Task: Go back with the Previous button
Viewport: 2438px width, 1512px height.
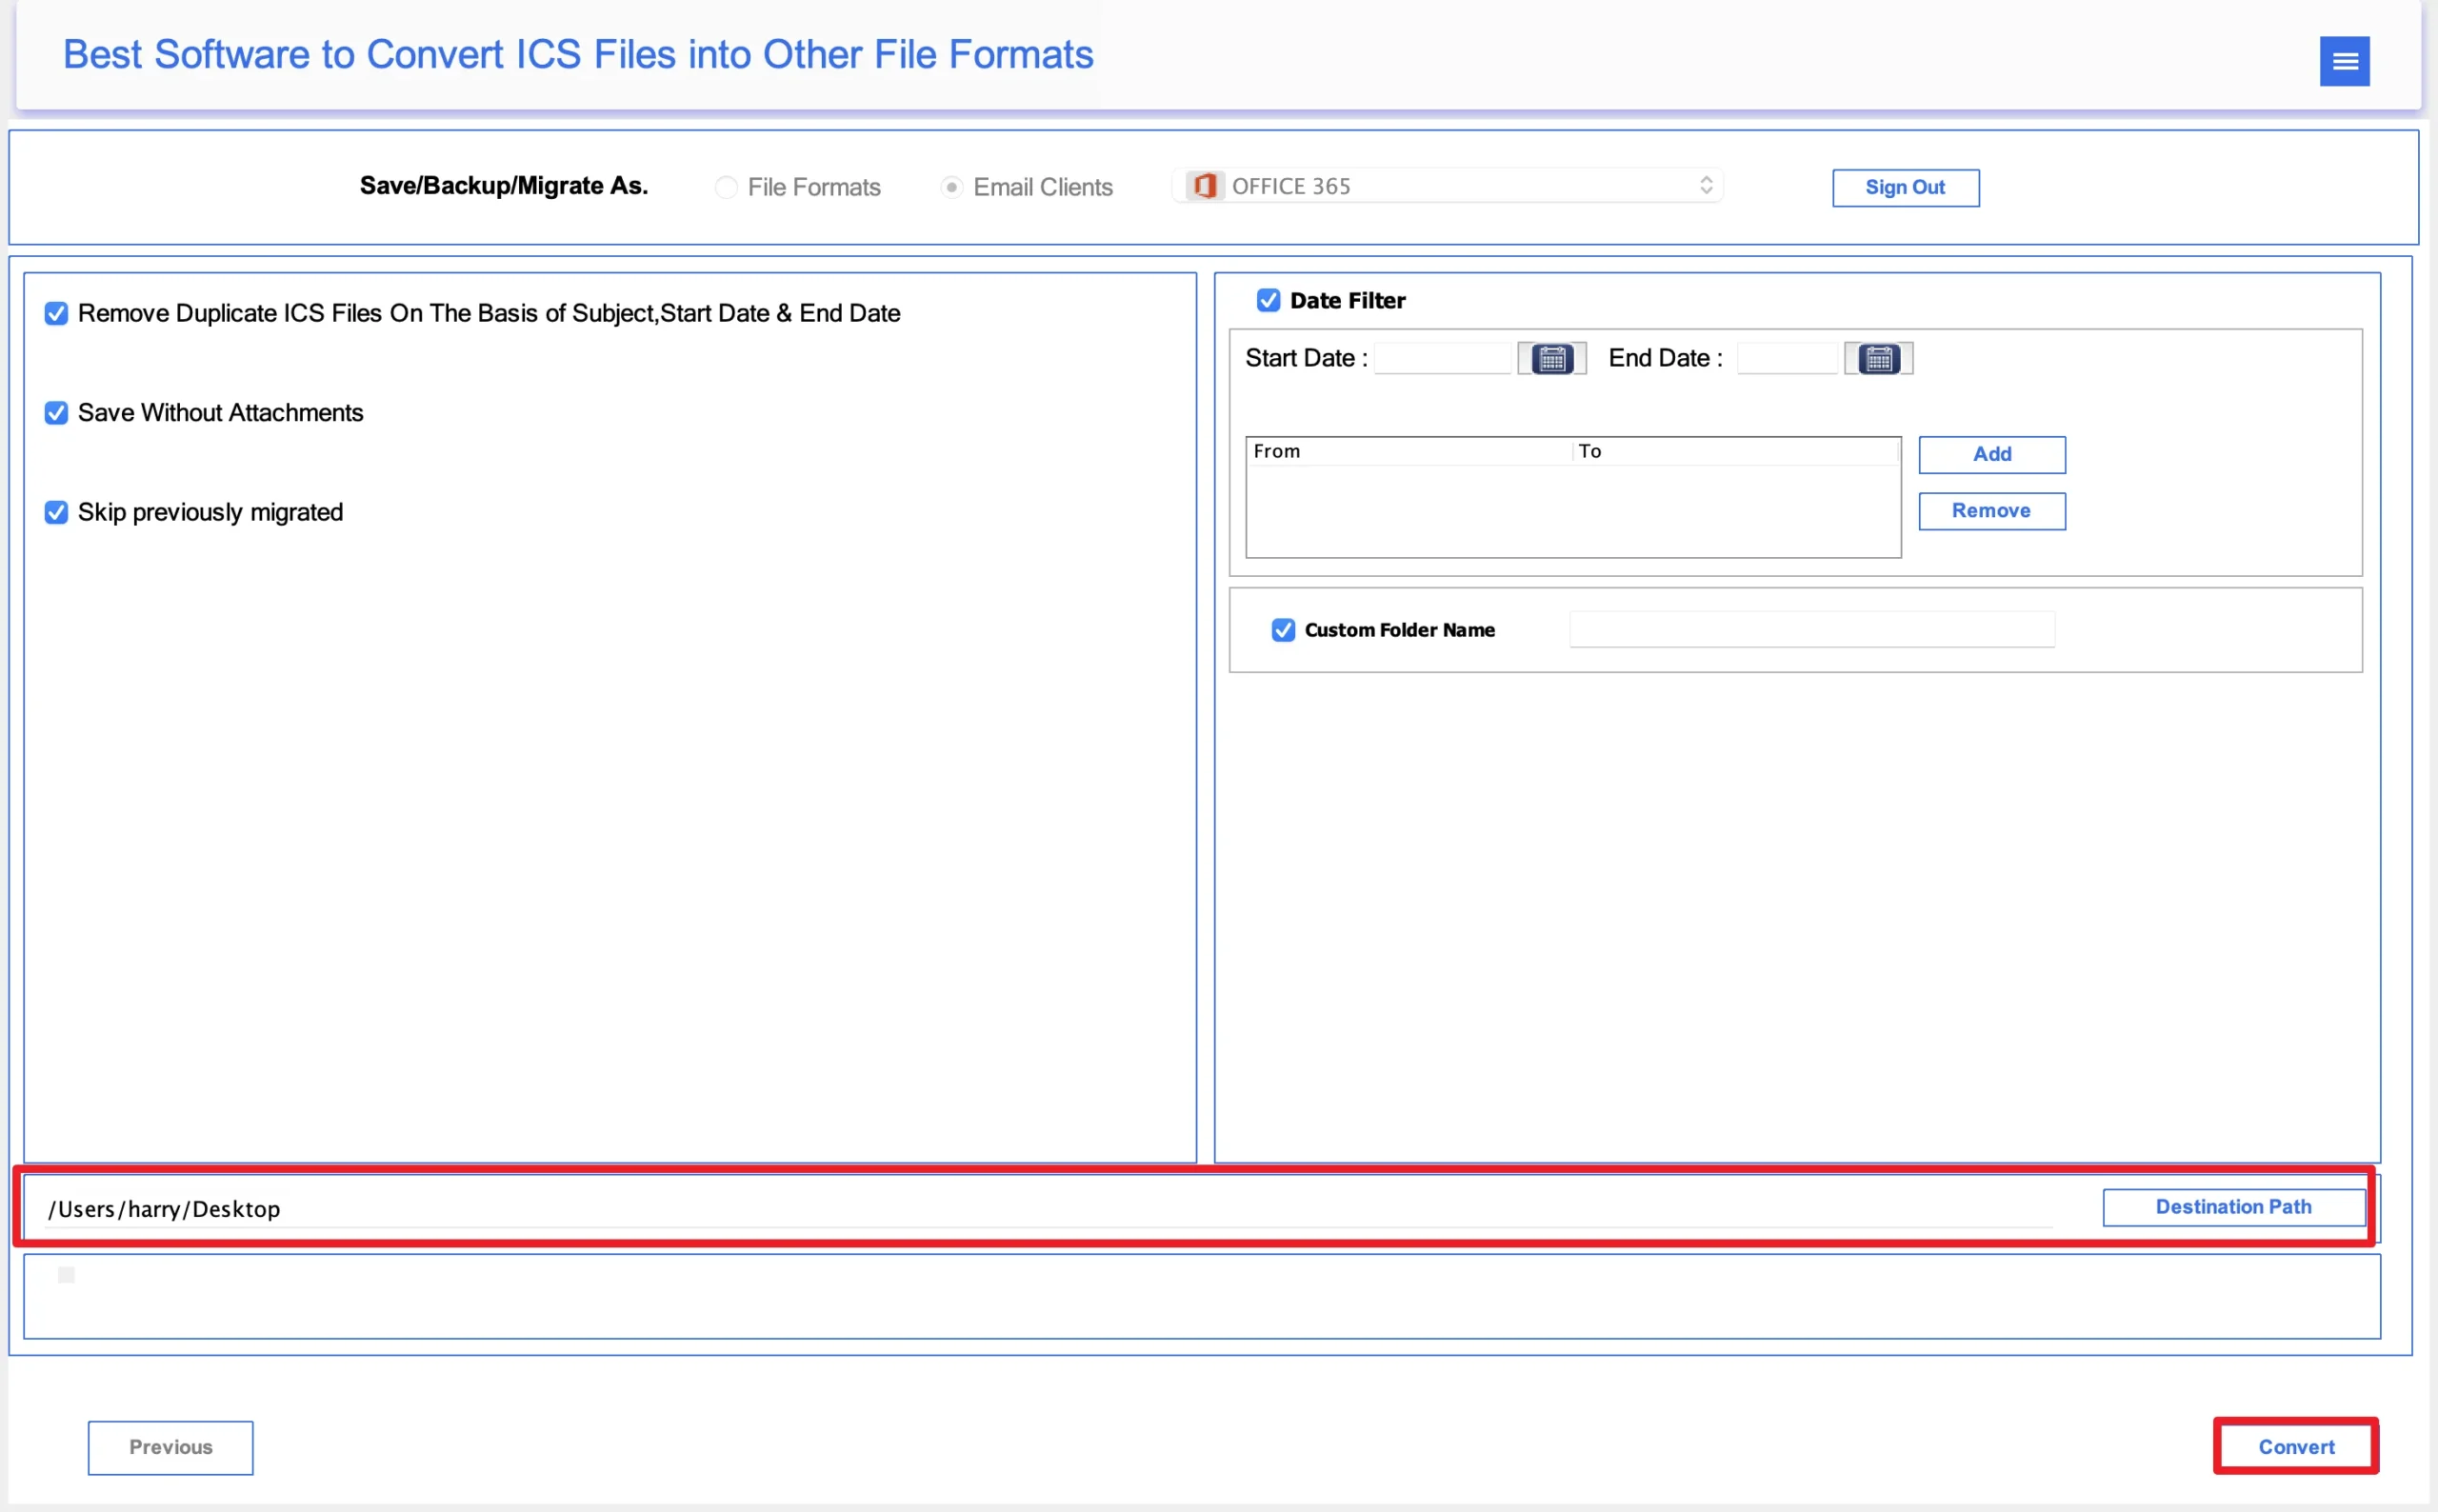Action: click(x=170, y=1448)
